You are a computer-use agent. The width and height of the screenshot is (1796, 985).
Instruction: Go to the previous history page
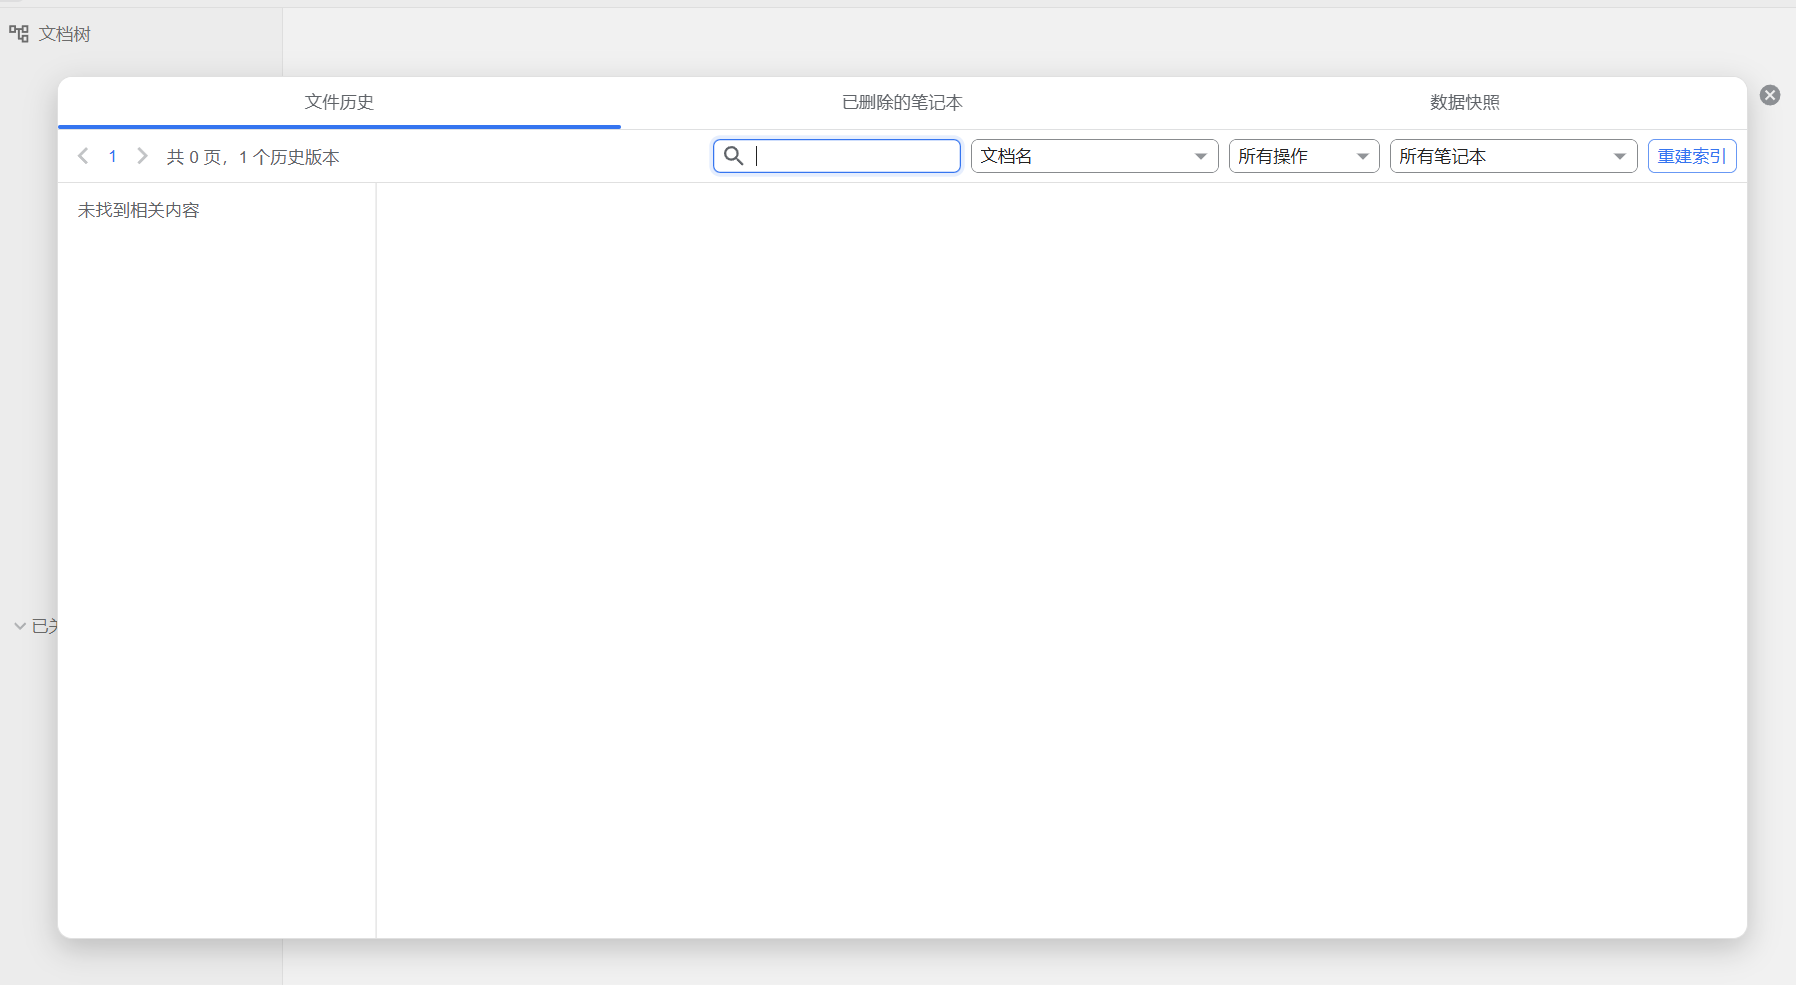[x=84, y=156]
